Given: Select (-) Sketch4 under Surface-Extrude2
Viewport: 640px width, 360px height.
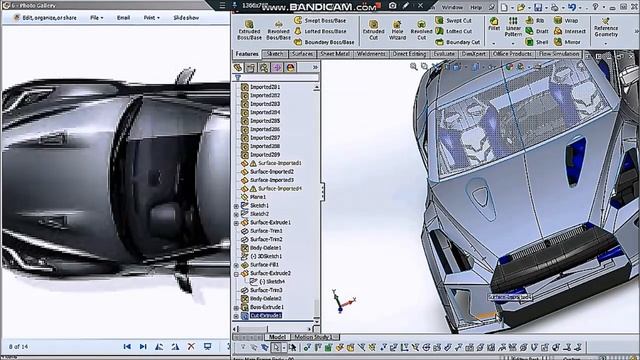Looking at the screenshot, I should (x=267, y=282).
